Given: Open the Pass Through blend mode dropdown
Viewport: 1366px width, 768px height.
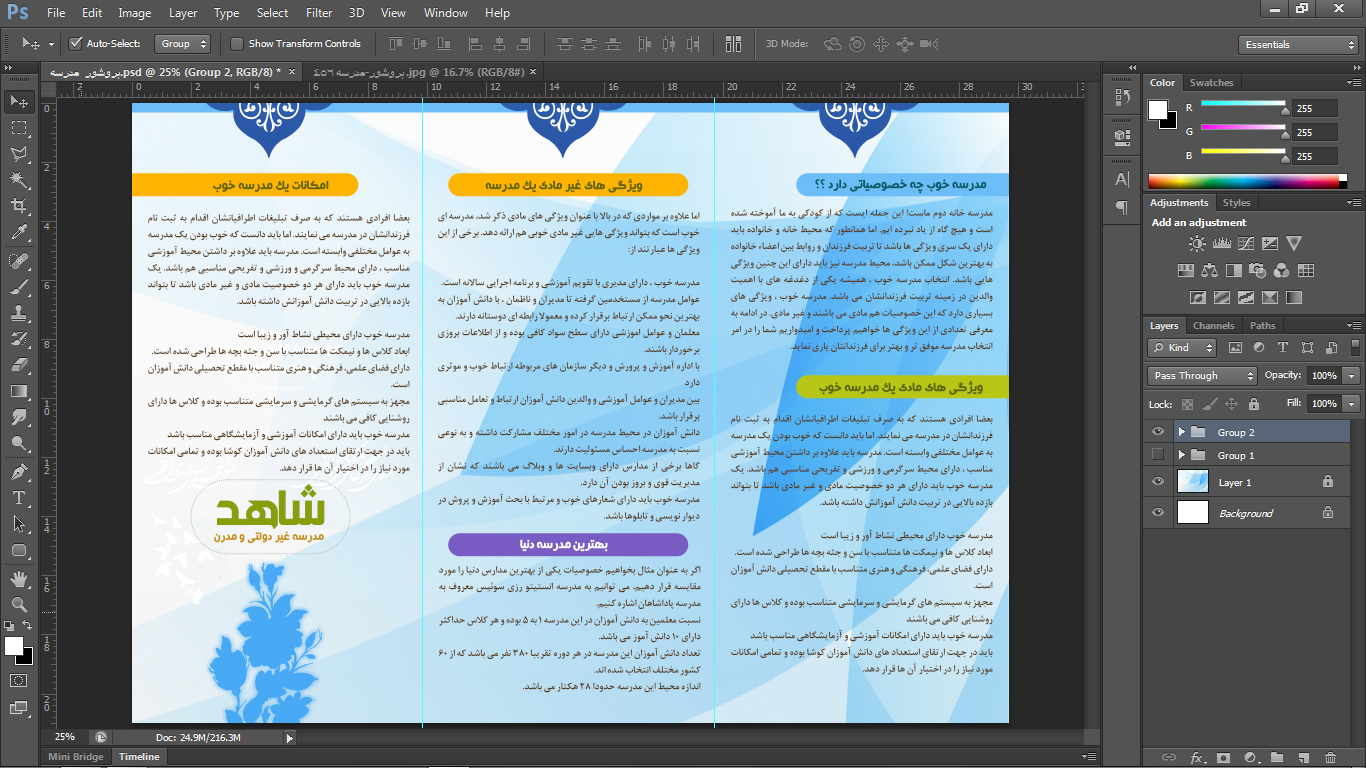Looking at the screenshot, I should point(1202,376).
